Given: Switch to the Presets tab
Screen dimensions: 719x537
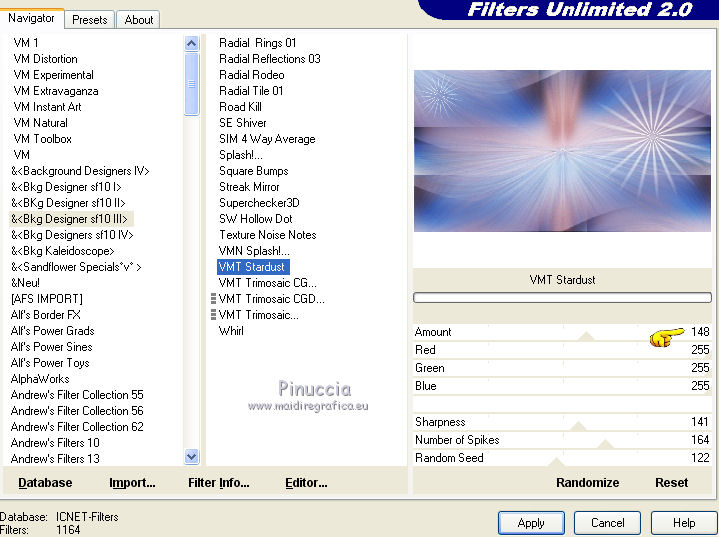Looking at the screenshot, I should click(x=89, y=20).
